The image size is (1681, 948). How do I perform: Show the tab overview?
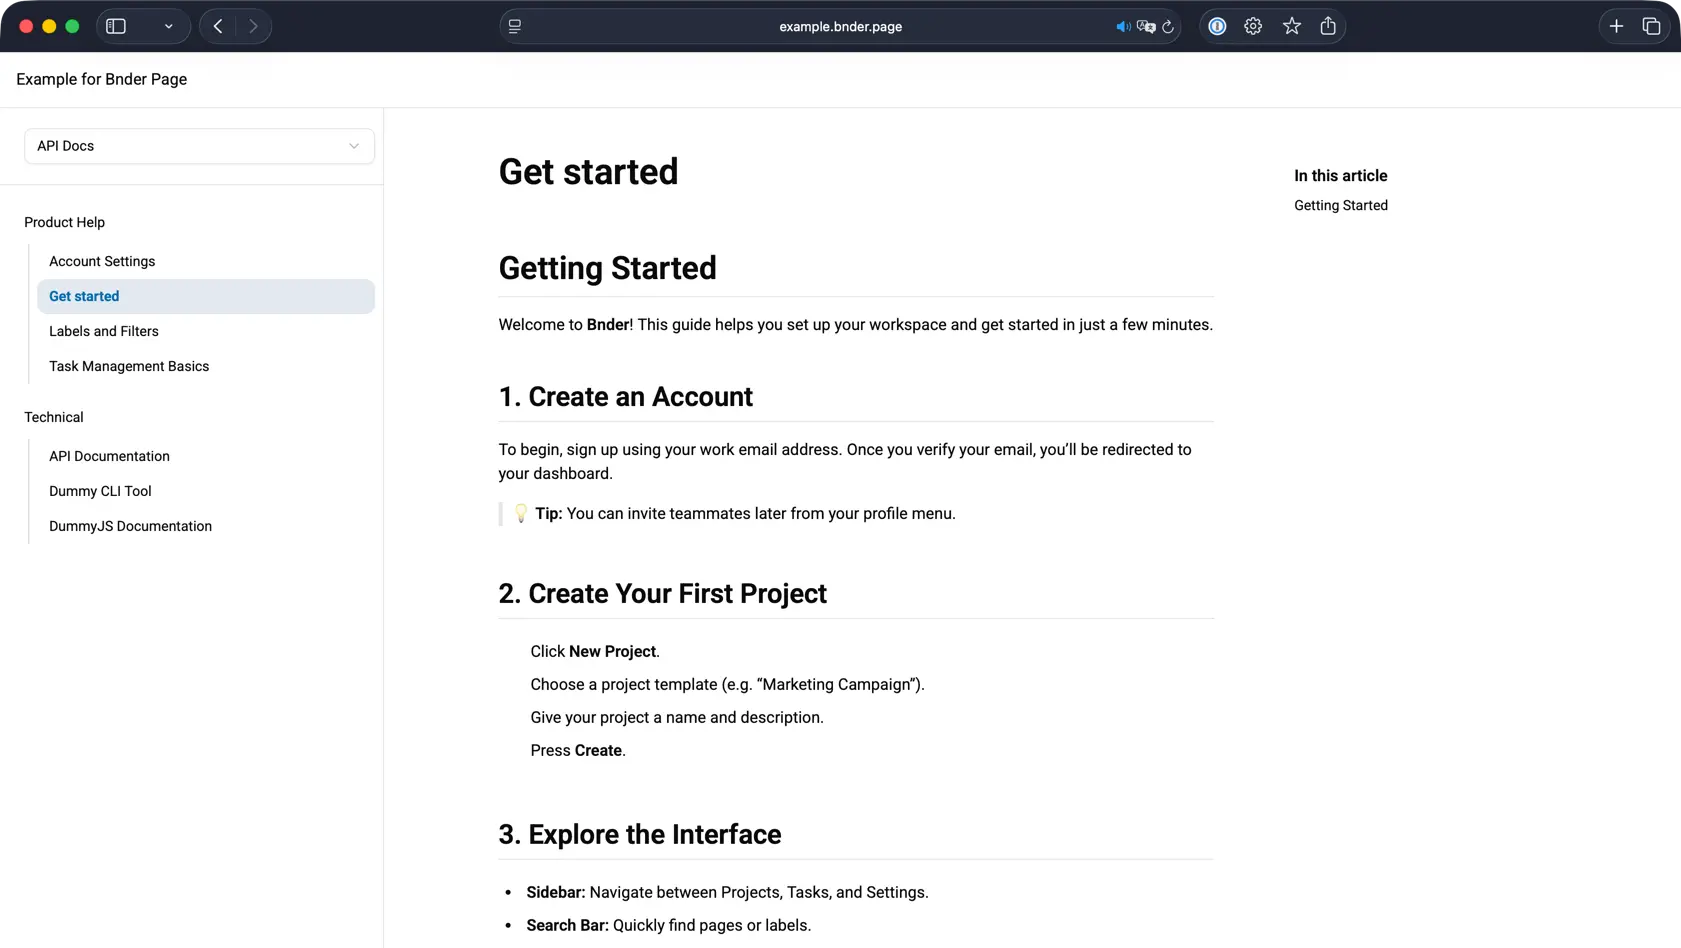[x=1652, y=26]
